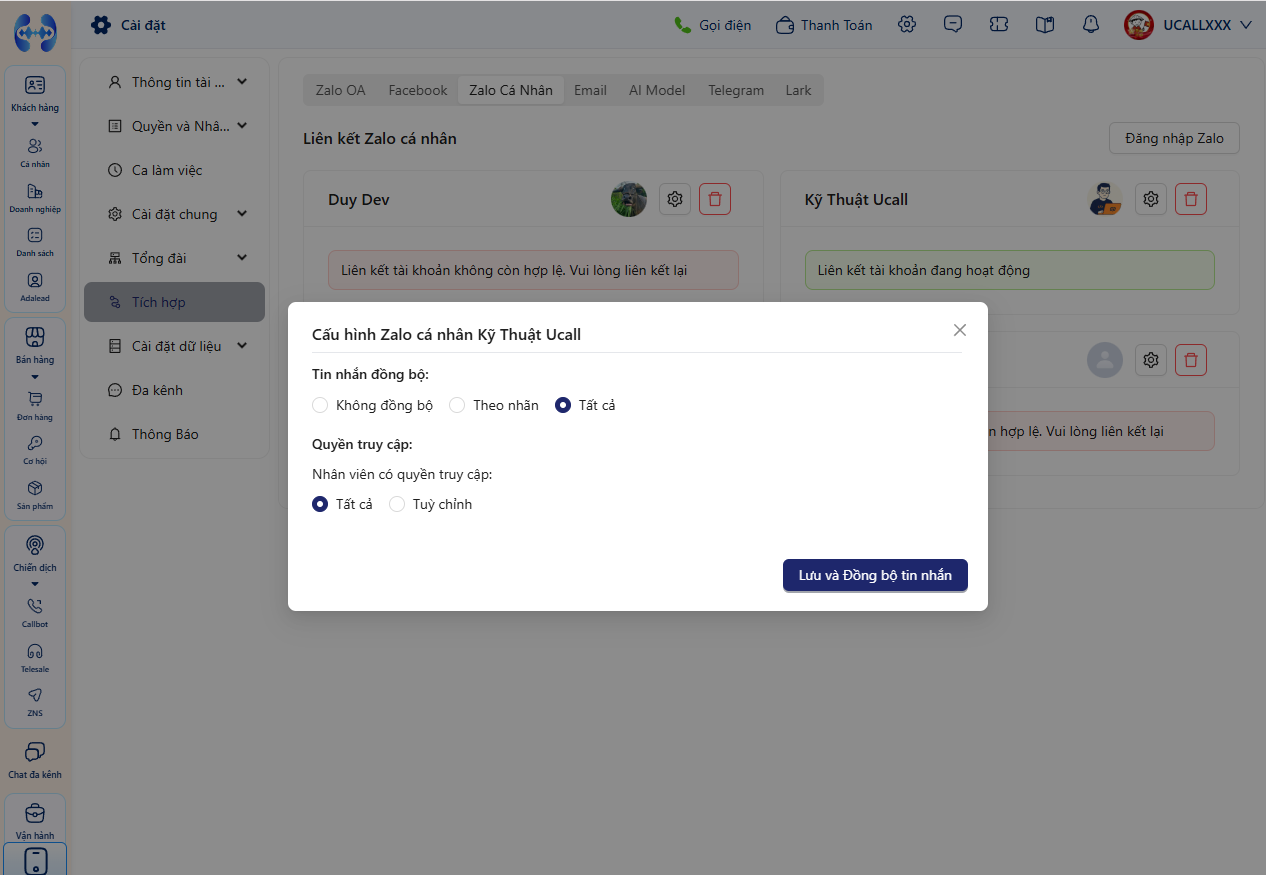Select Tất cả under Quyền truy cập
1266x875 pixels.
click(x=320, y=504)
